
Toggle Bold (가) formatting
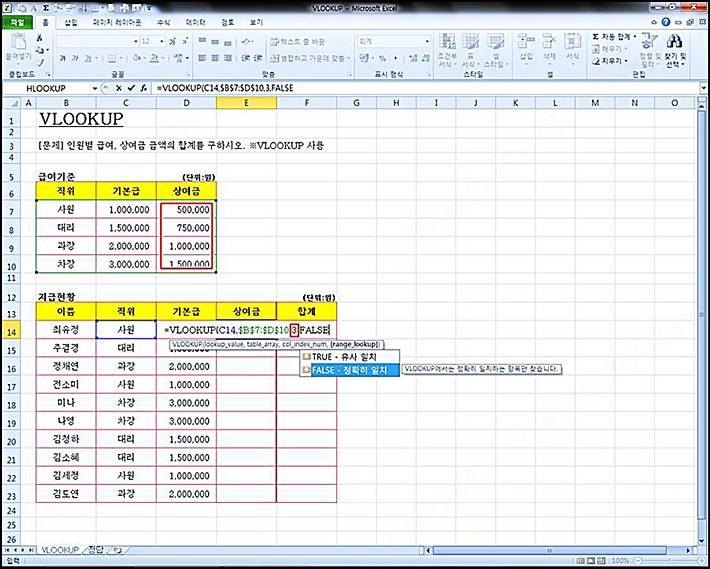(x=62, y=58)
